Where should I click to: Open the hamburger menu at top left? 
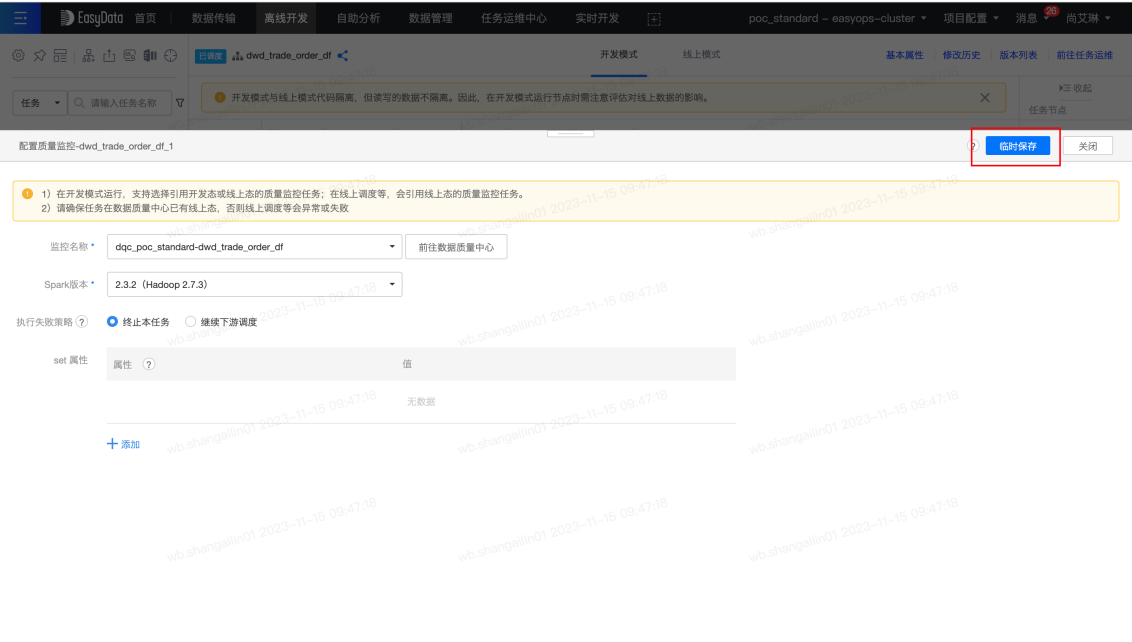tap(20, 18)
